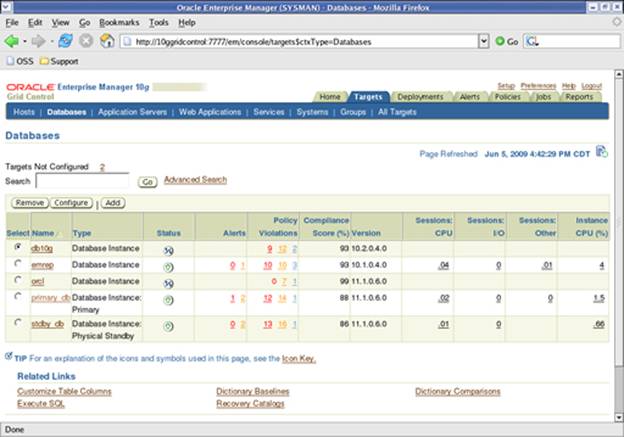Switch to the Policies tab
The height and width of the screenshot is (437, 624).
(507, 97)
